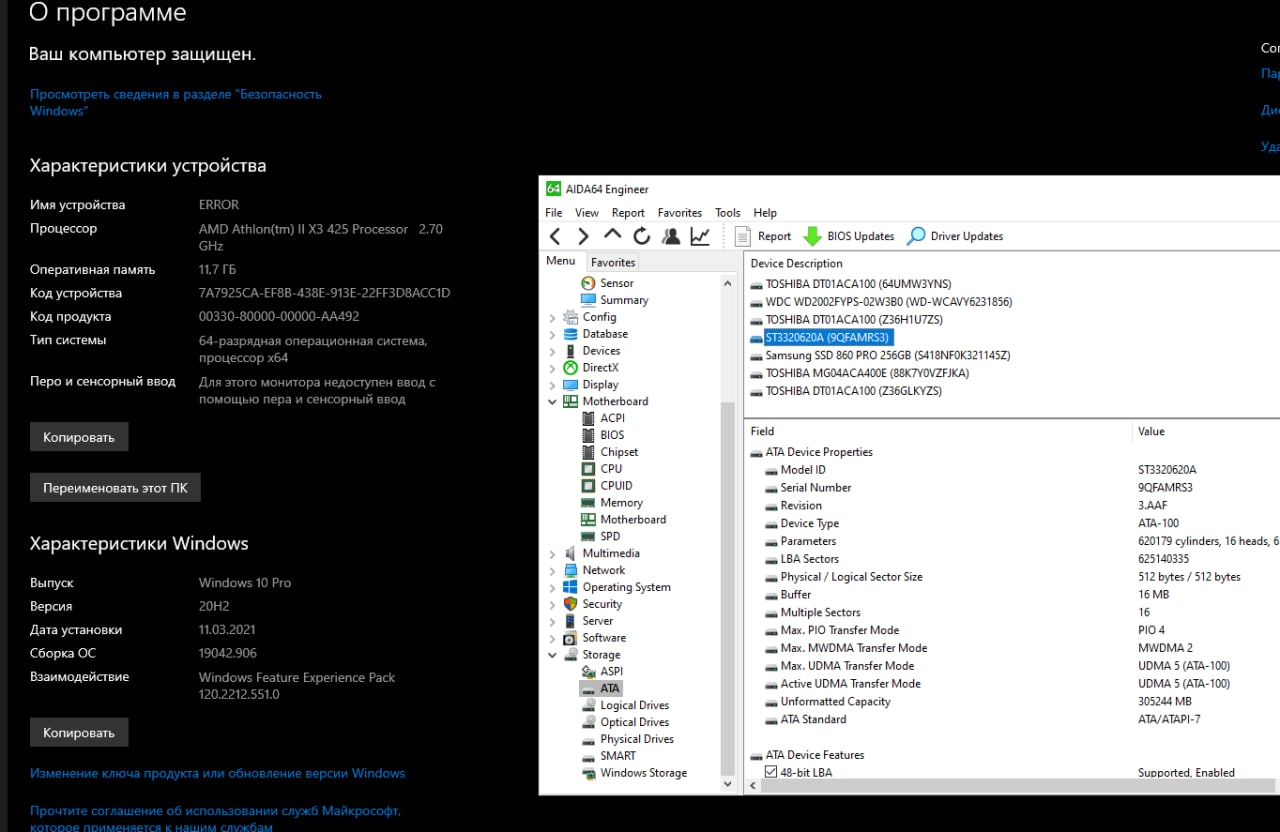Click the Up arrow in AIDA64 toolbar
Image resolution: width=1280 pixels, height=832 pixels.
pos(612,235)
